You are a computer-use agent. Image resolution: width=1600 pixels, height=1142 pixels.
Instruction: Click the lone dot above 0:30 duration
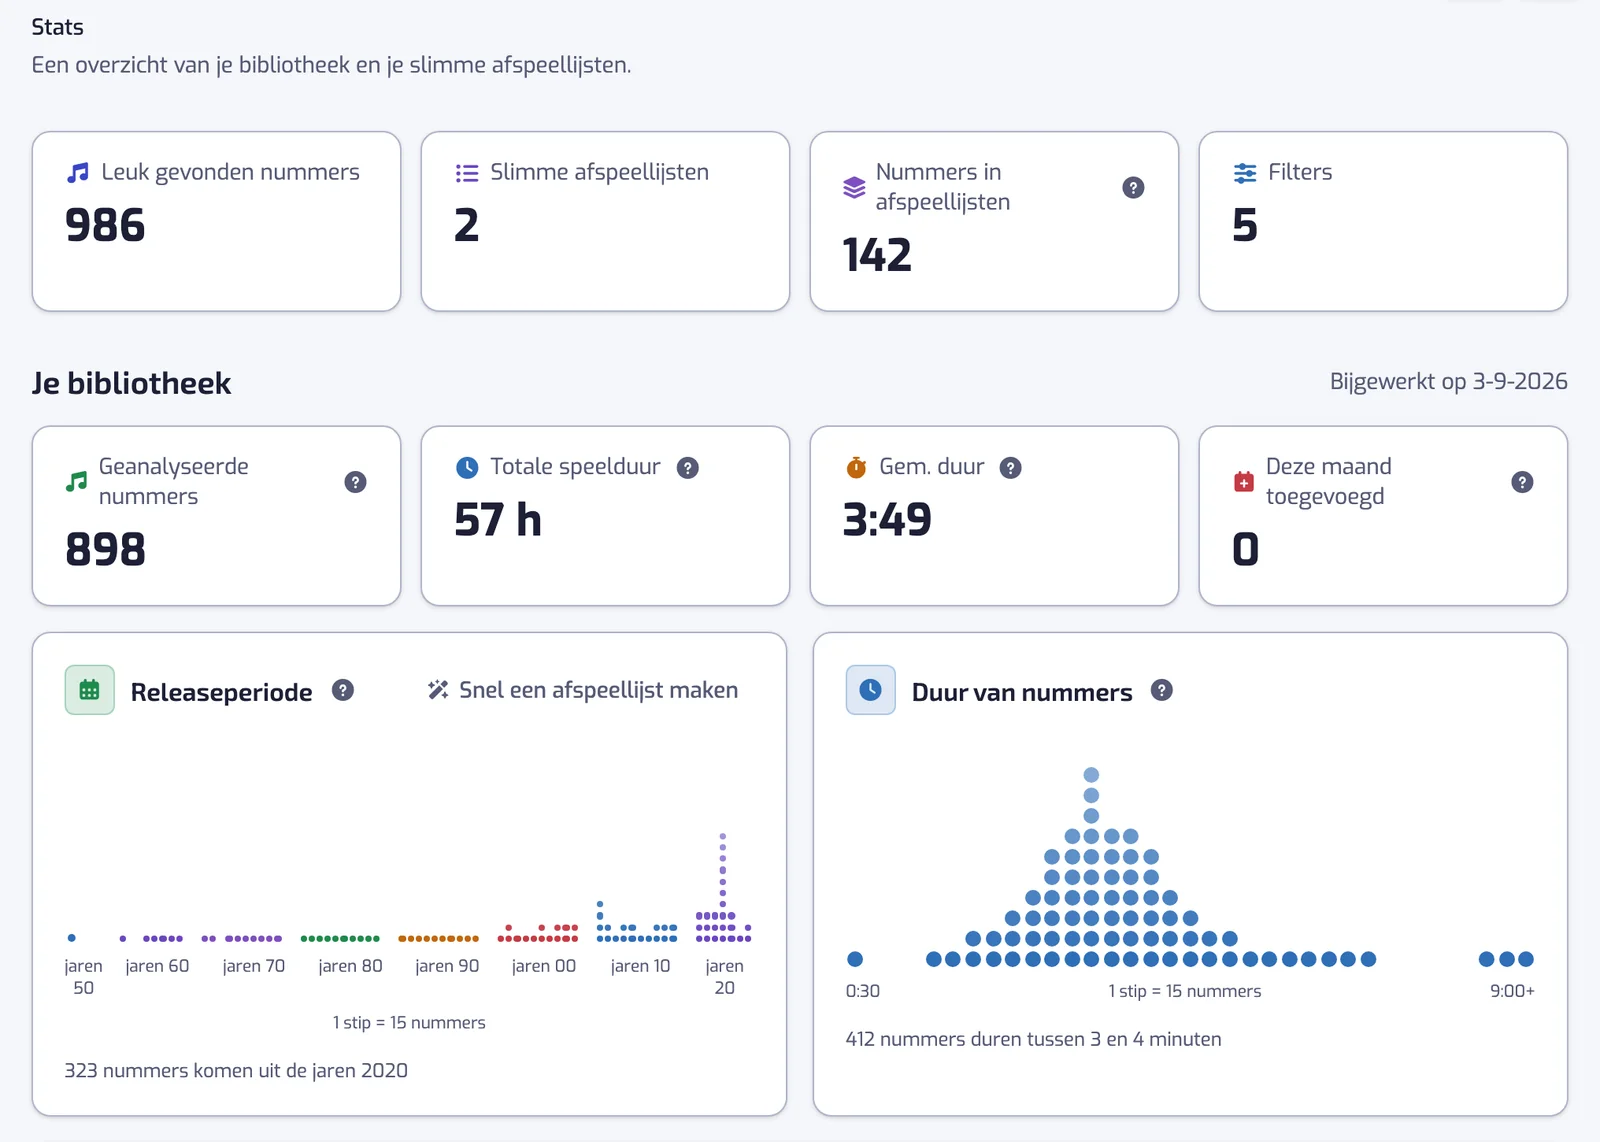tap(855, 959)
